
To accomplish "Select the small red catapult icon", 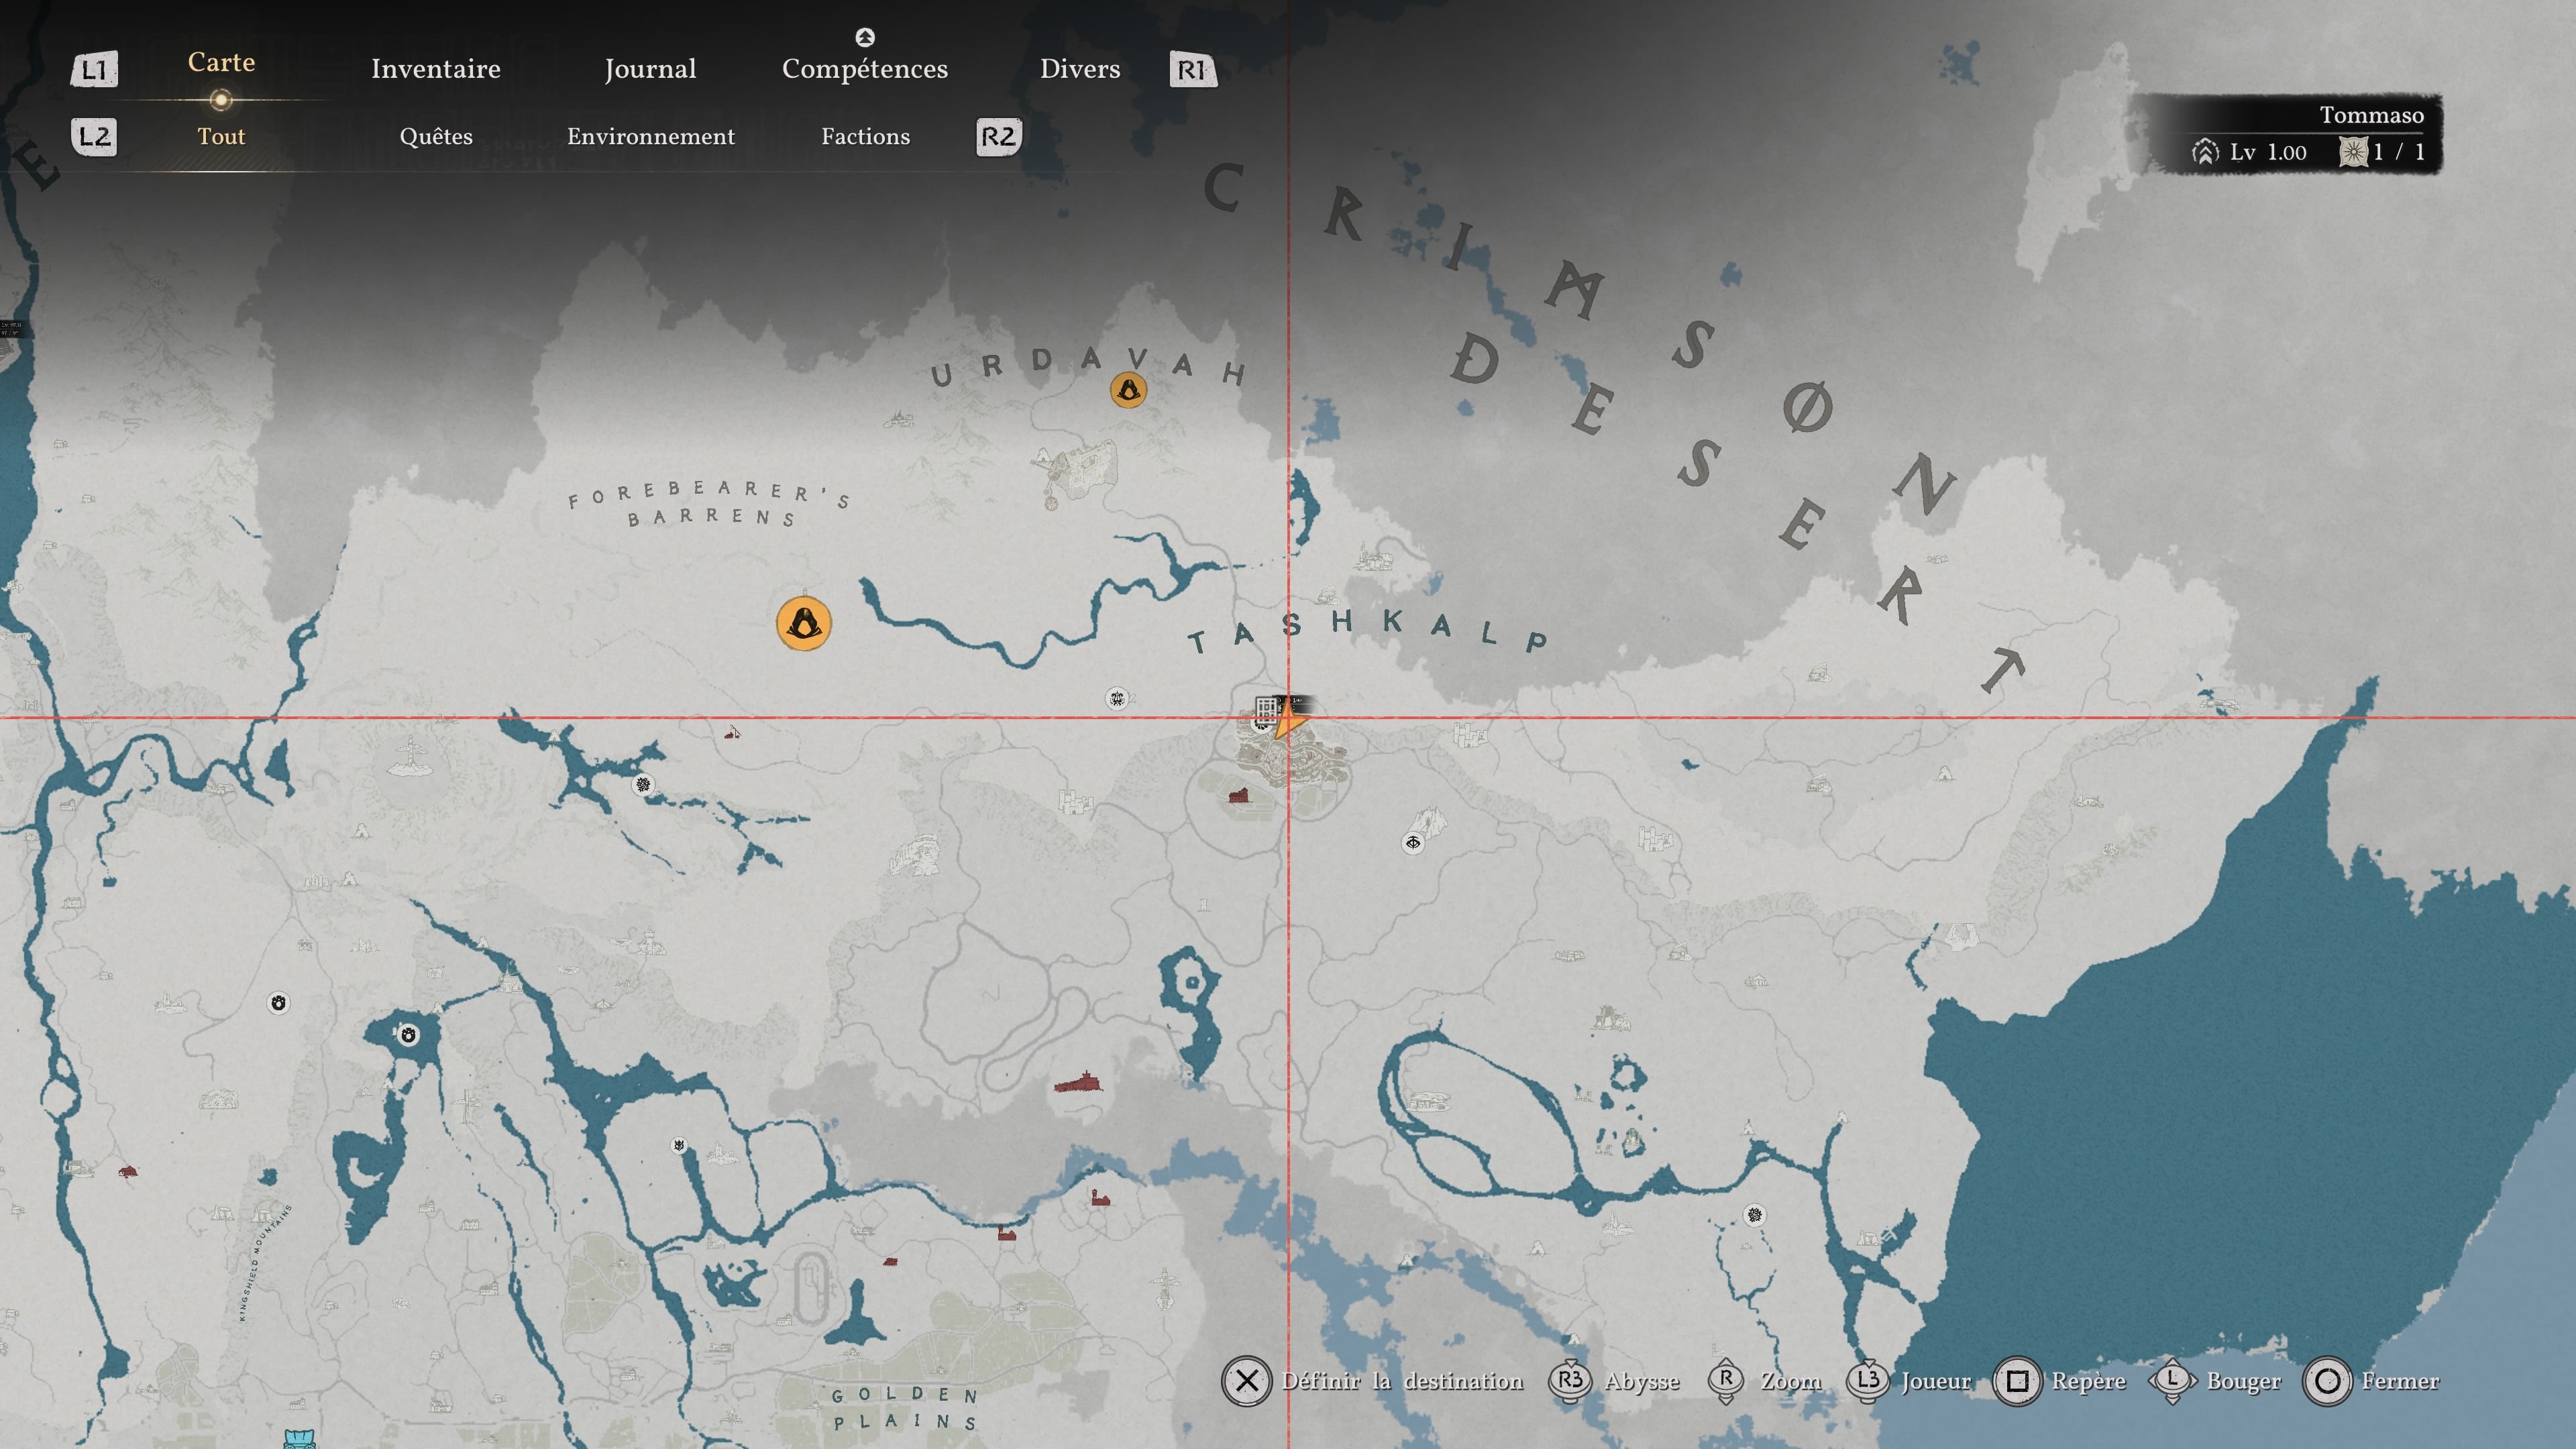I will pos(732,733).
